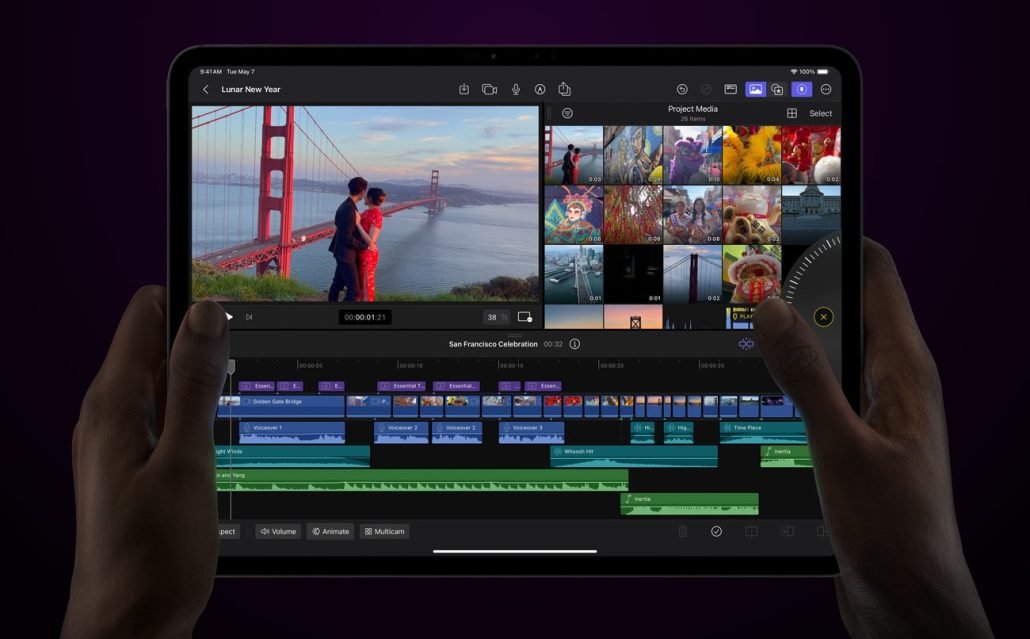Play the viewer preview
Image resolution: width=1030 pixels, height=639 pixels.
[229, 317]
